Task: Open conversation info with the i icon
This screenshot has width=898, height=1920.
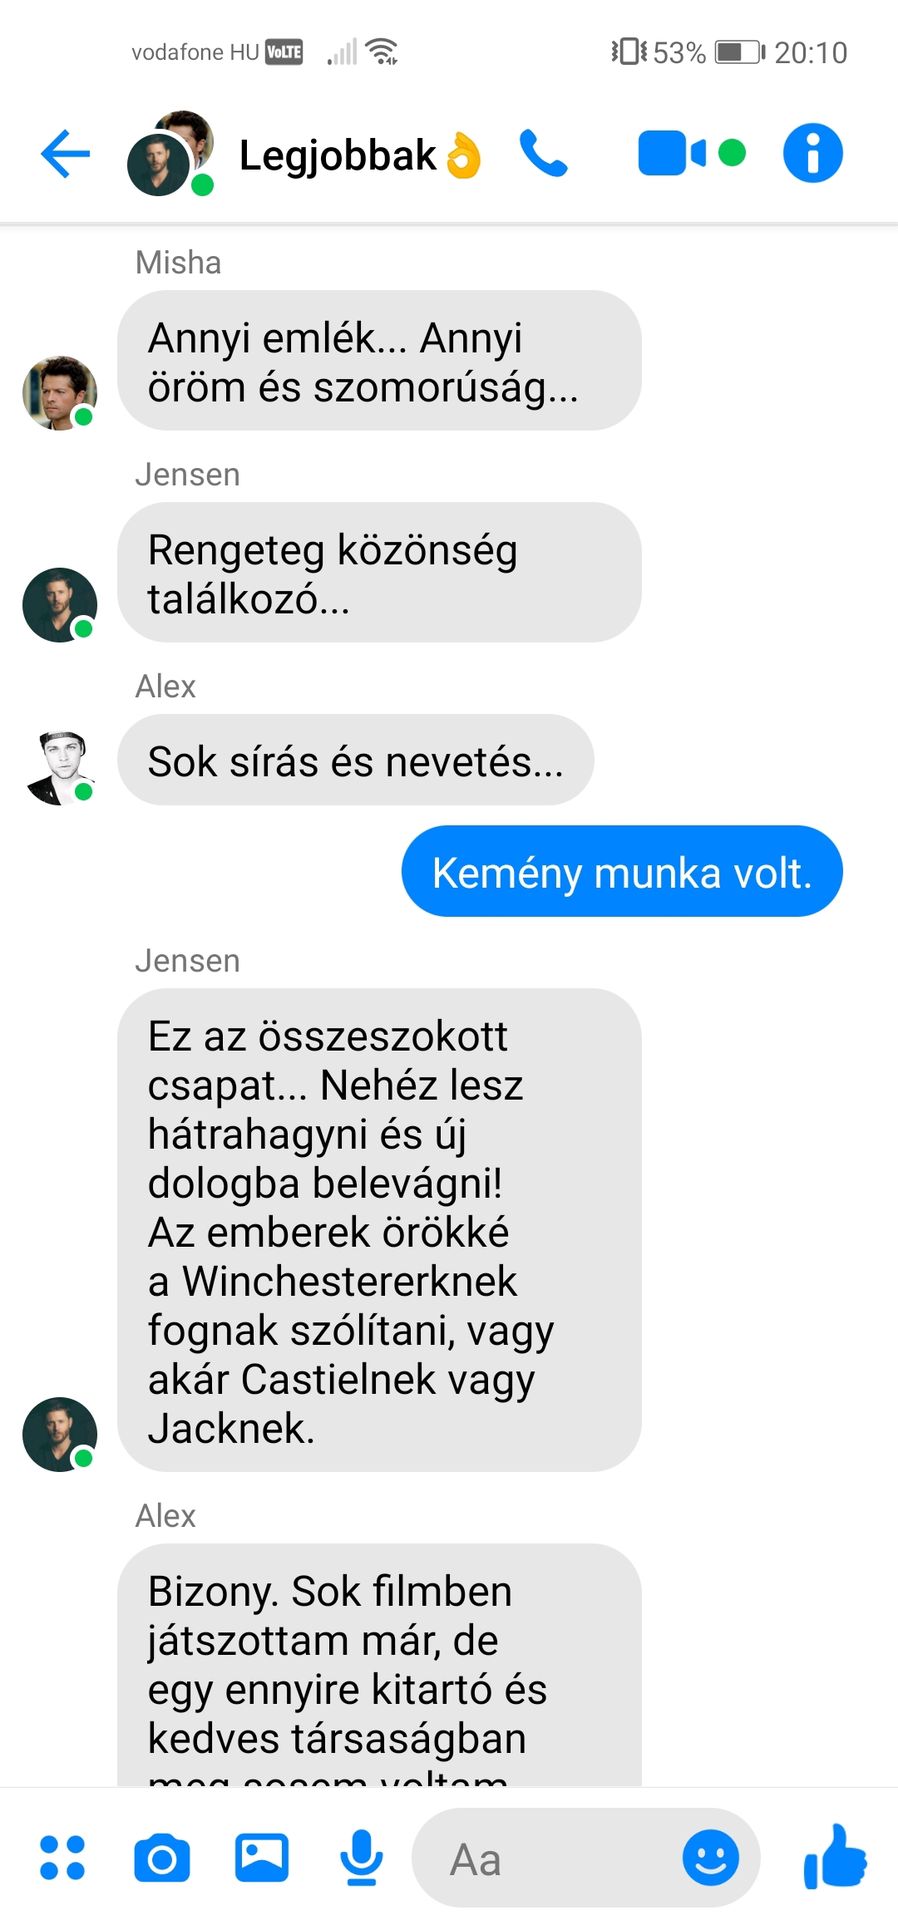Action: click(x=812, y=153)
